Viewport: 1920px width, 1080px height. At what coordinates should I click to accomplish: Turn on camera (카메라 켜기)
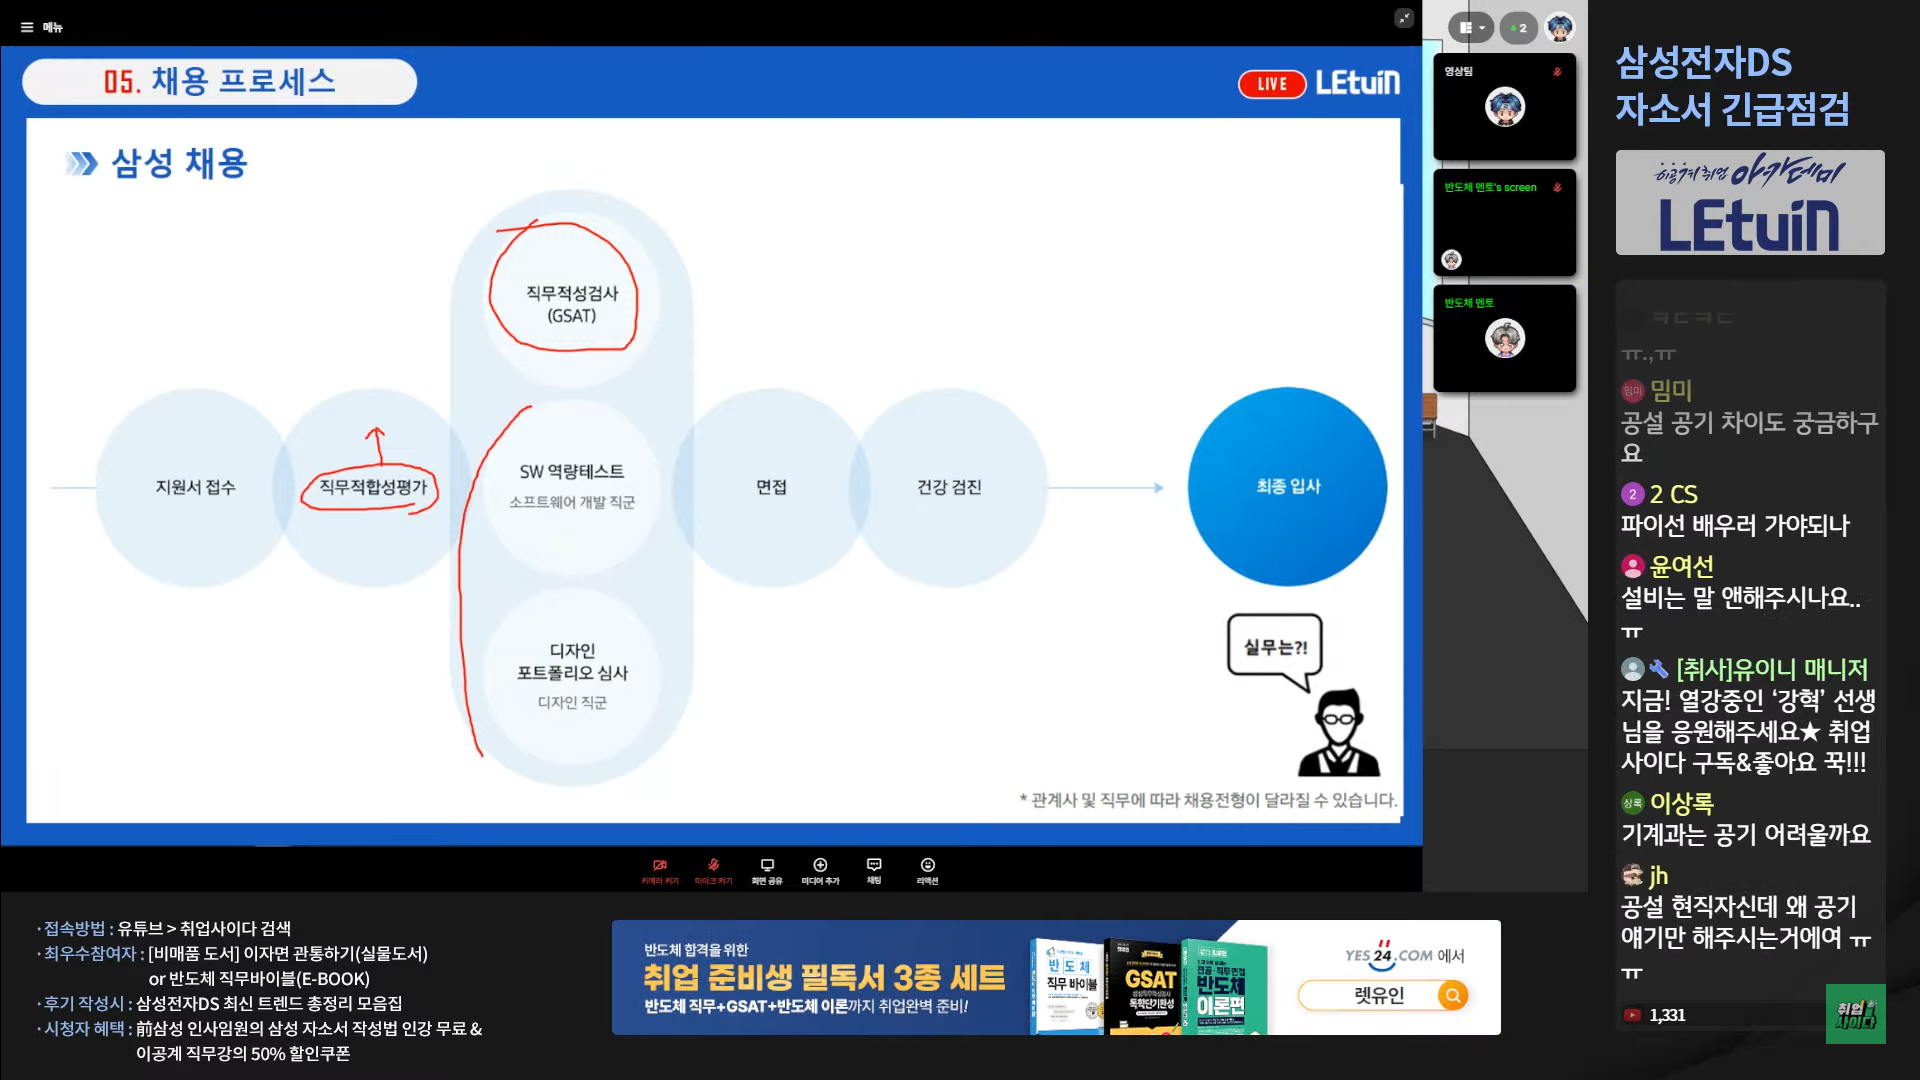pos(660,868)
